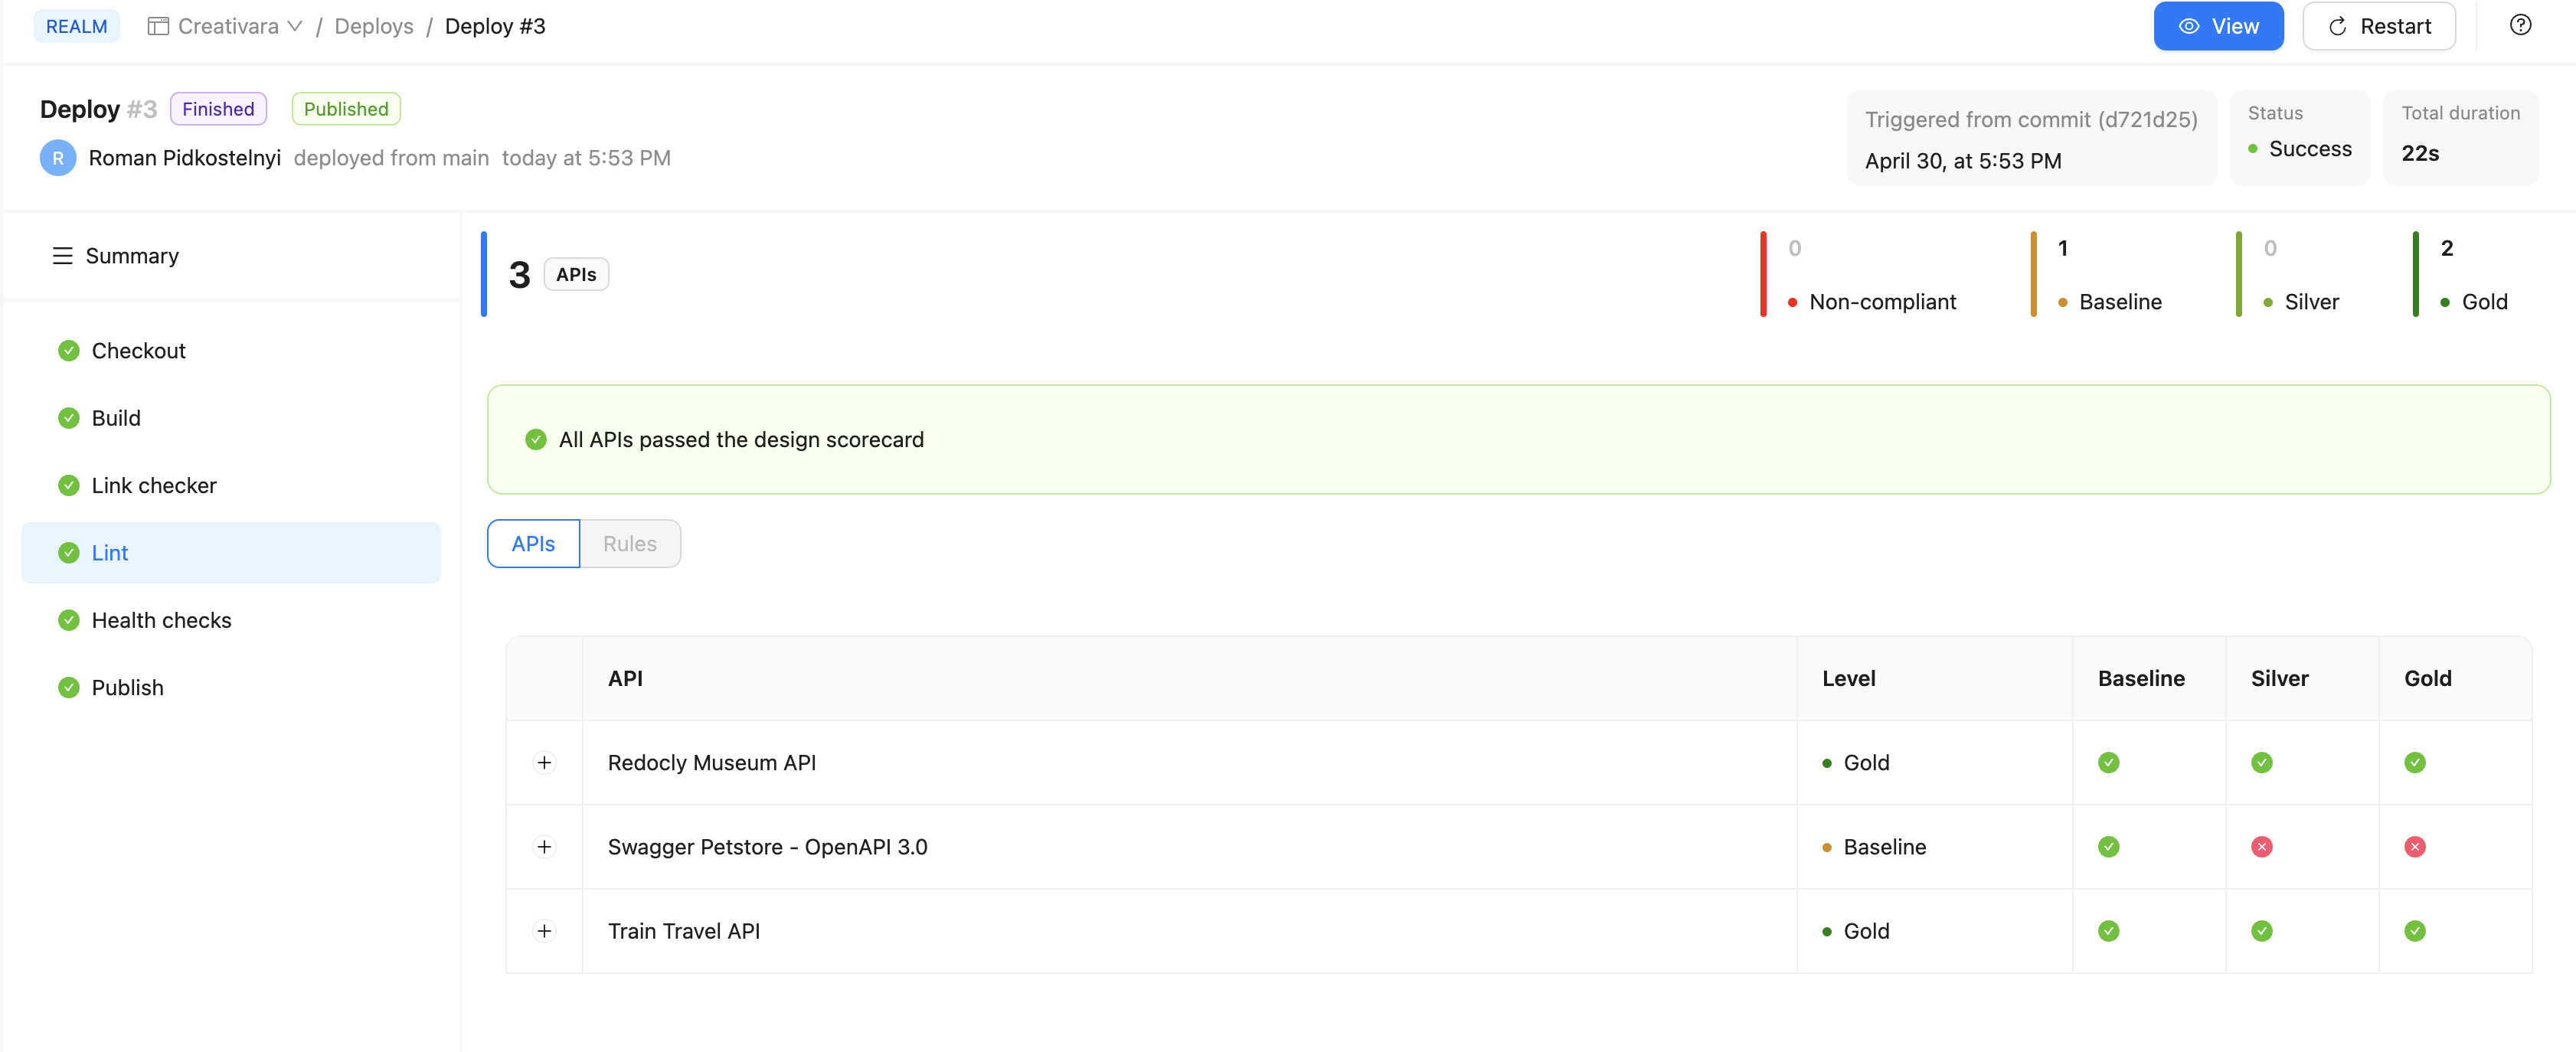The image size is (2576, 1052).
Task: Open the Creativara project dropdown
Action: [225, 26]
